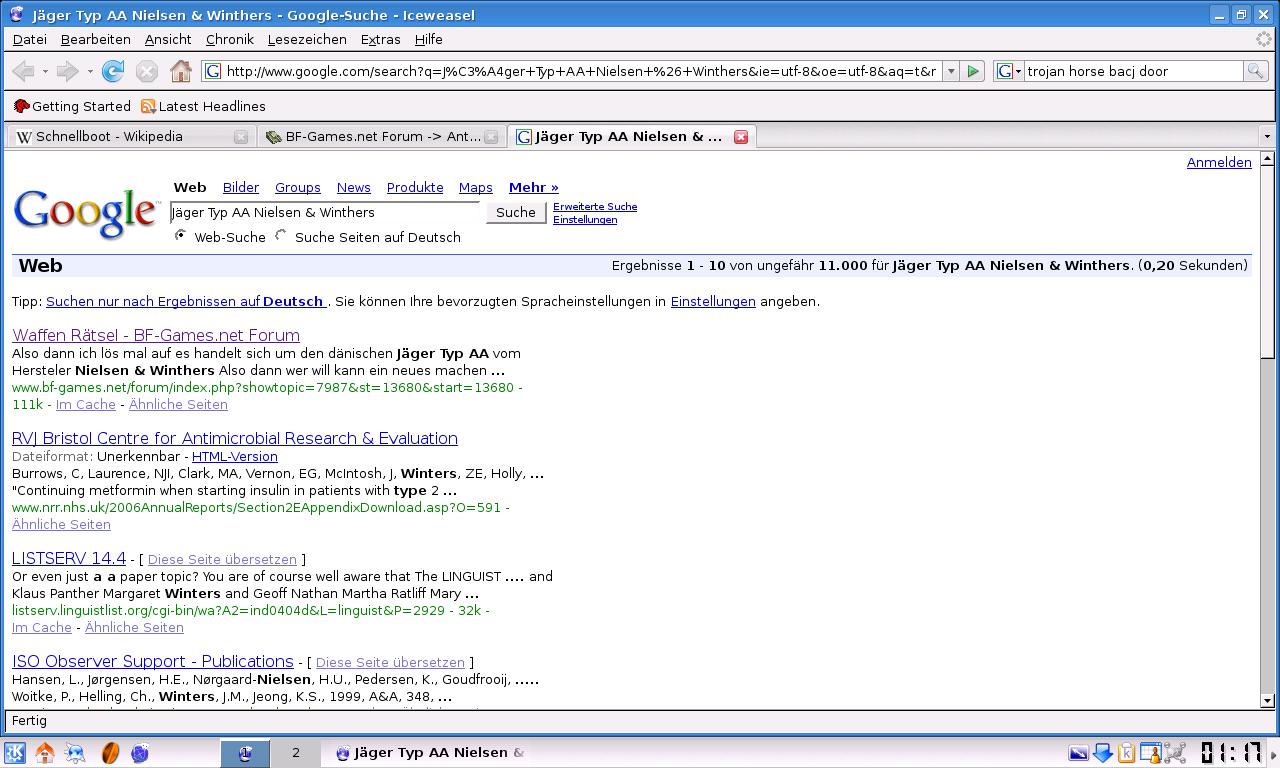Open the Waffen Rätsel - BF-Games.net Forum result
This screenshot has height=768, width=1280.
(x=156, y=335)
